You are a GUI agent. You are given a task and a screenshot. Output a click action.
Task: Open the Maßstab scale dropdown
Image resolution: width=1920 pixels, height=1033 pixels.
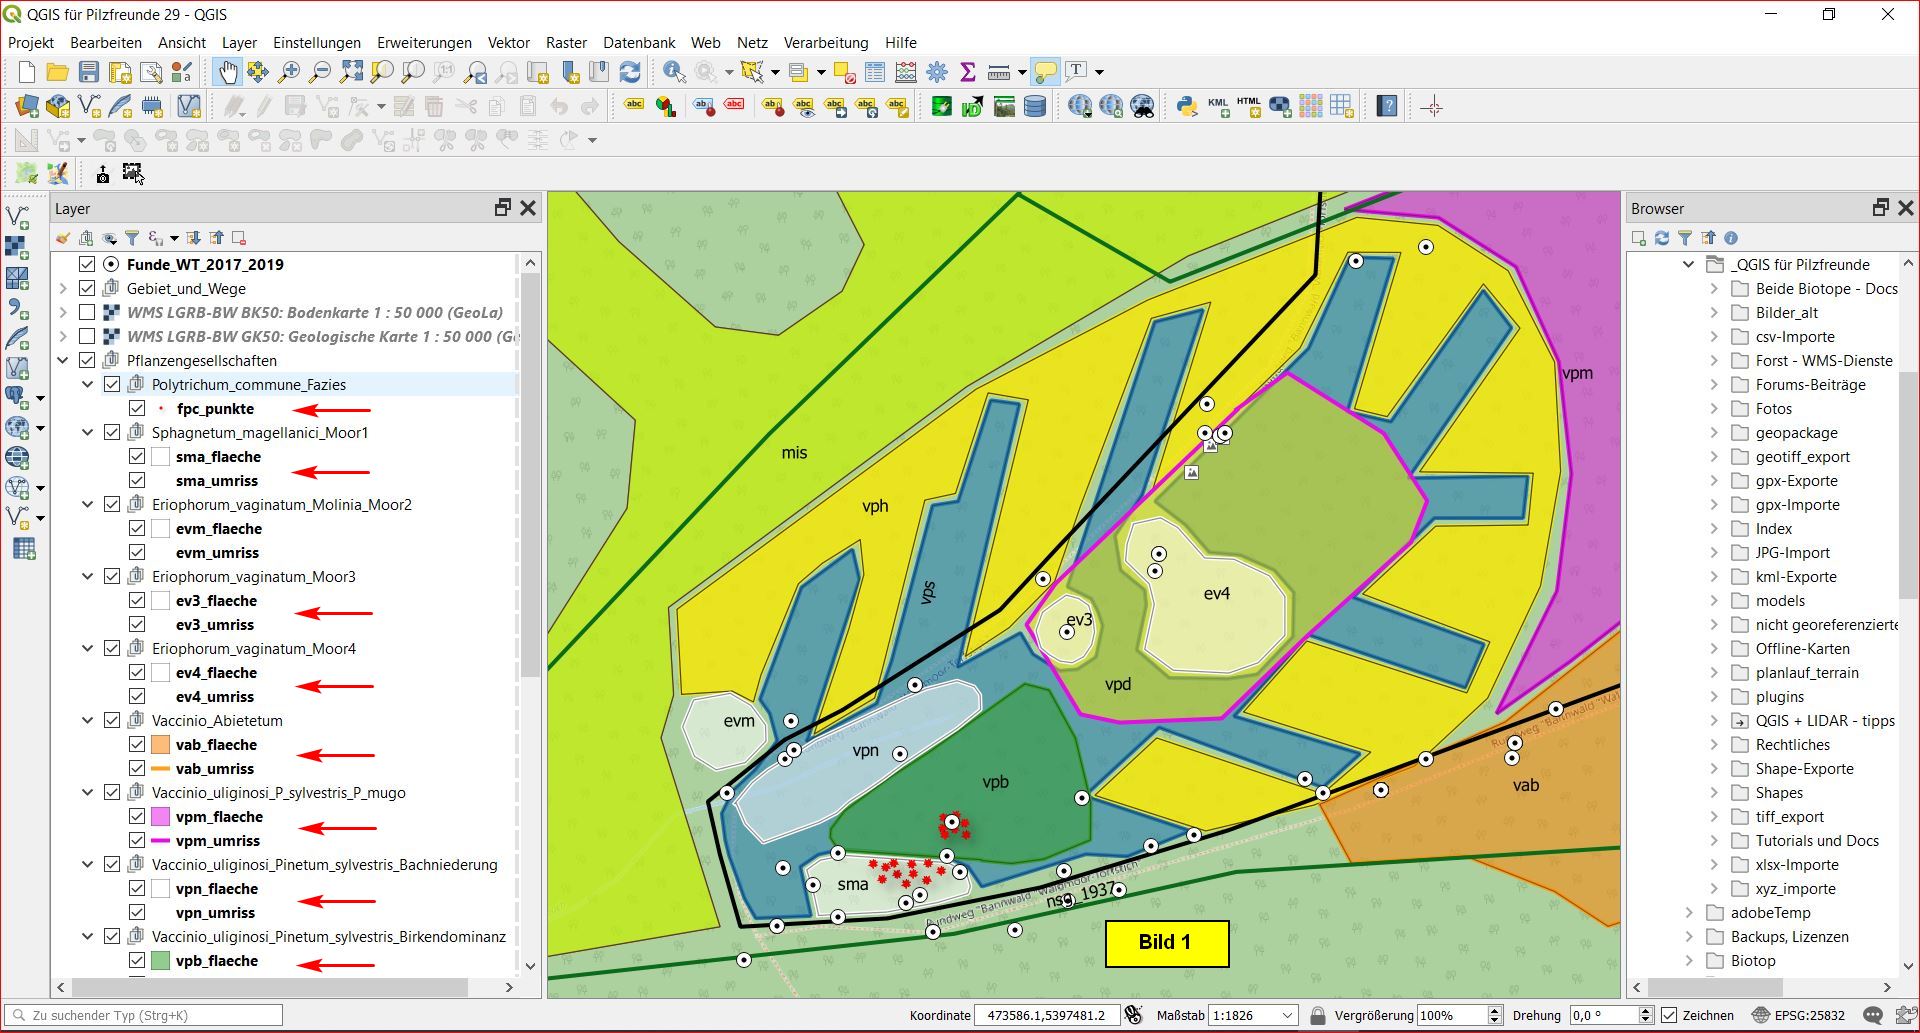click(x=1288, y=1015)
